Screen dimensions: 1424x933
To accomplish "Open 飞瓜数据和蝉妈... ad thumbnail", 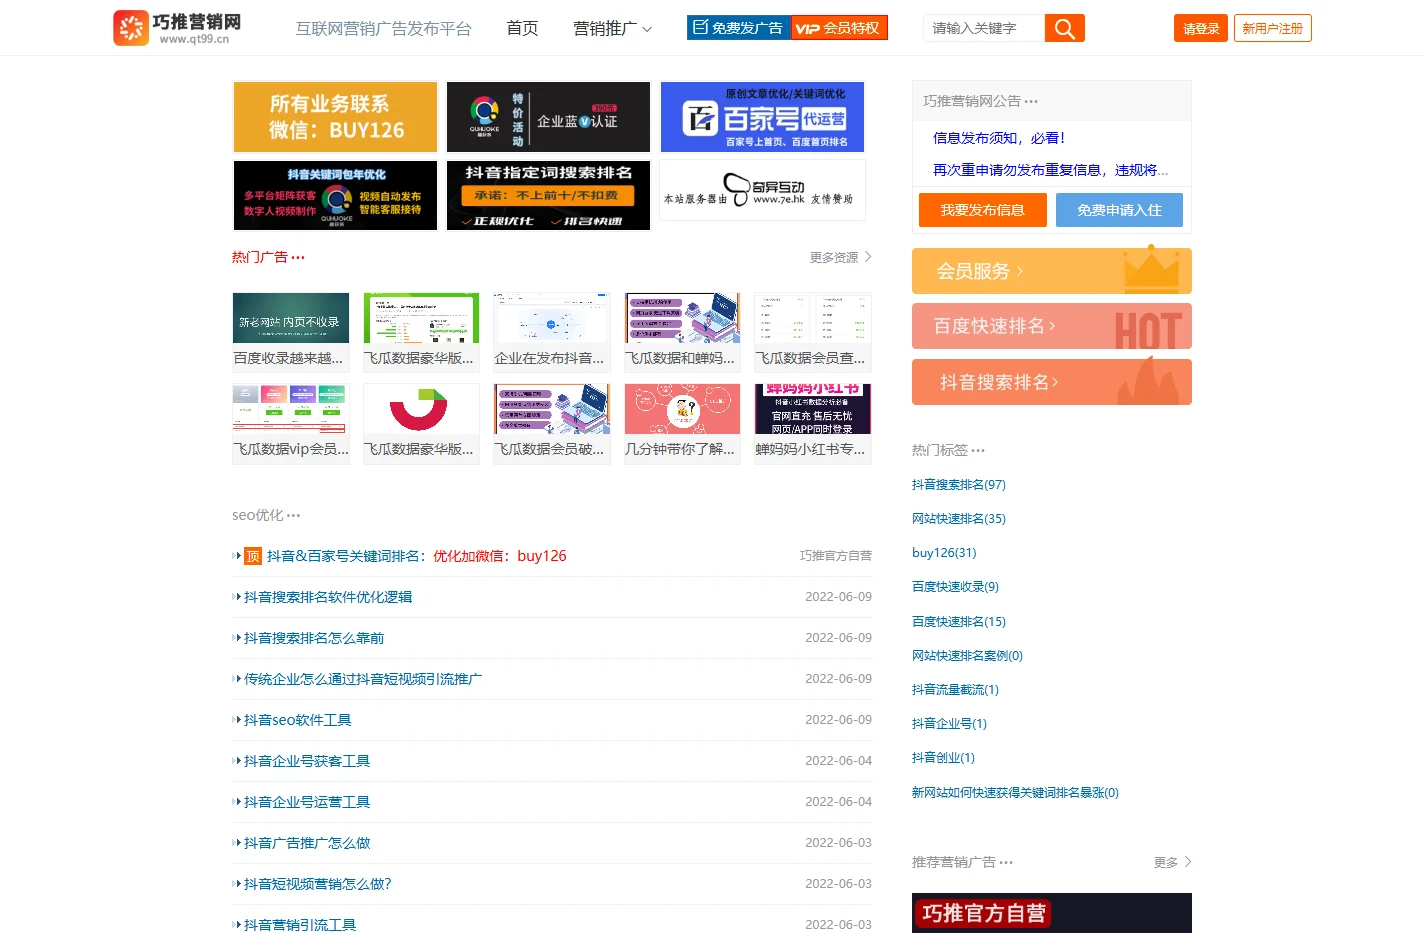I will click(682, 332).
